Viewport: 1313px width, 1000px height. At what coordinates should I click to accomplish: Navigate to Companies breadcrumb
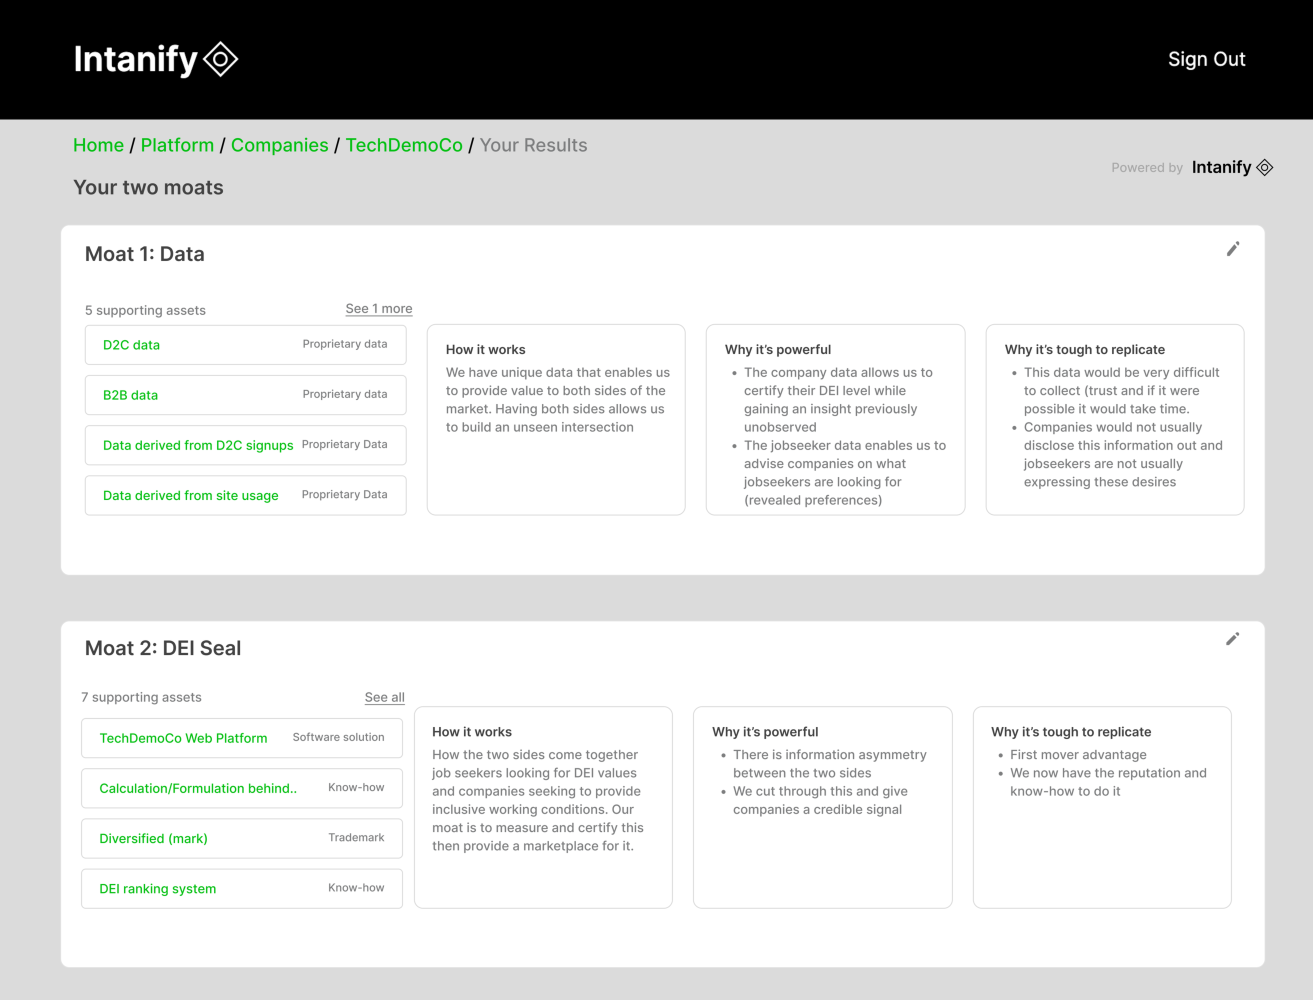280,145
